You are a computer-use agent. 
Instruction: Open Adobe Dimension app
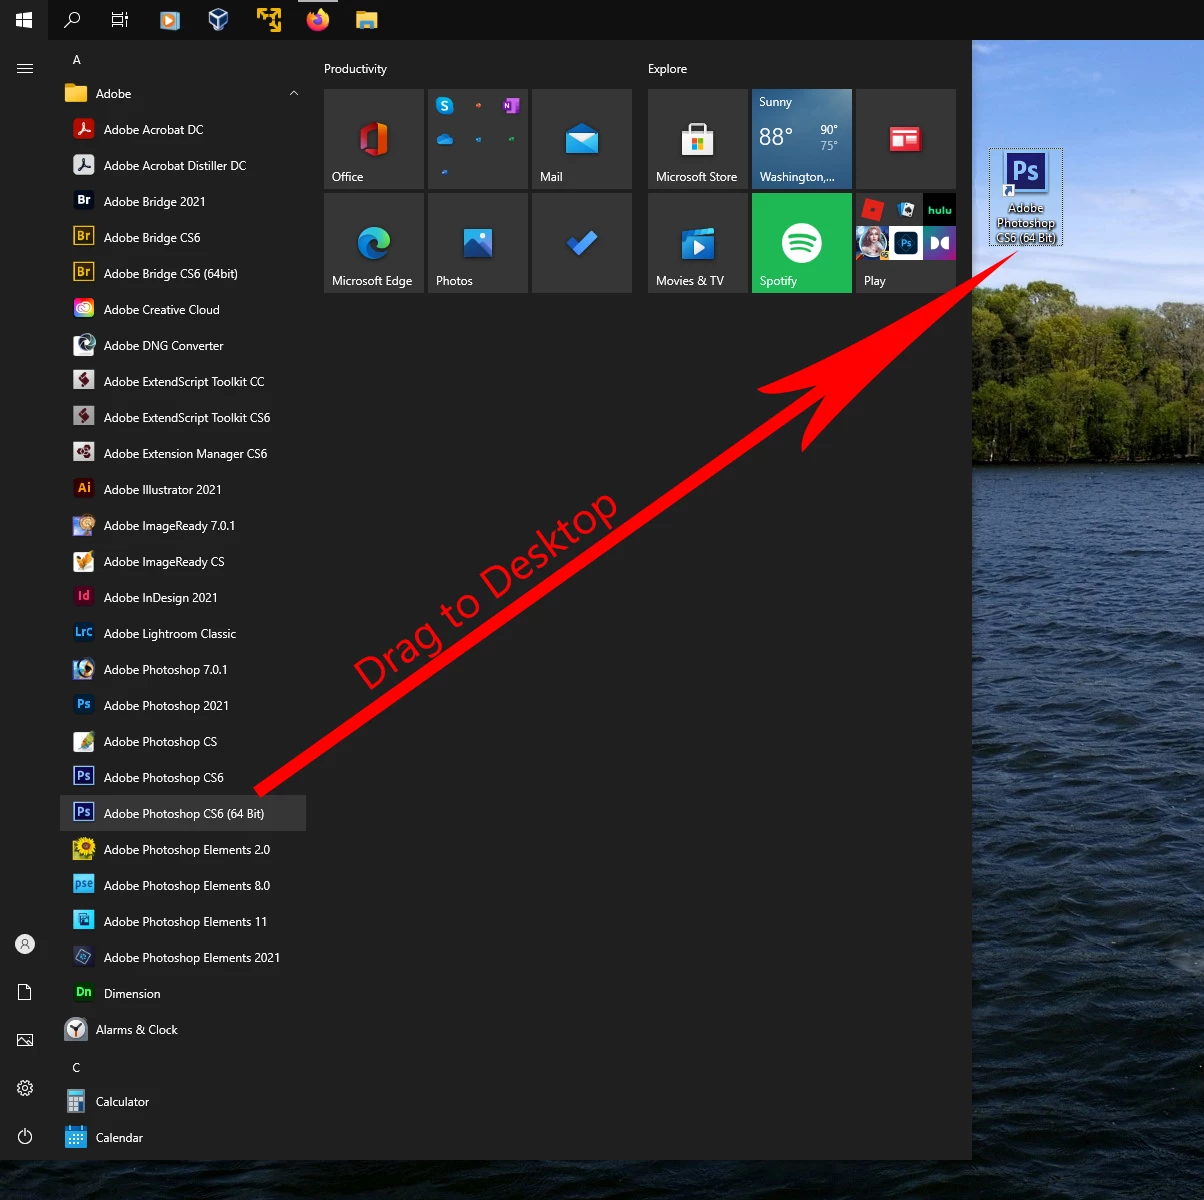click(183, 994)
